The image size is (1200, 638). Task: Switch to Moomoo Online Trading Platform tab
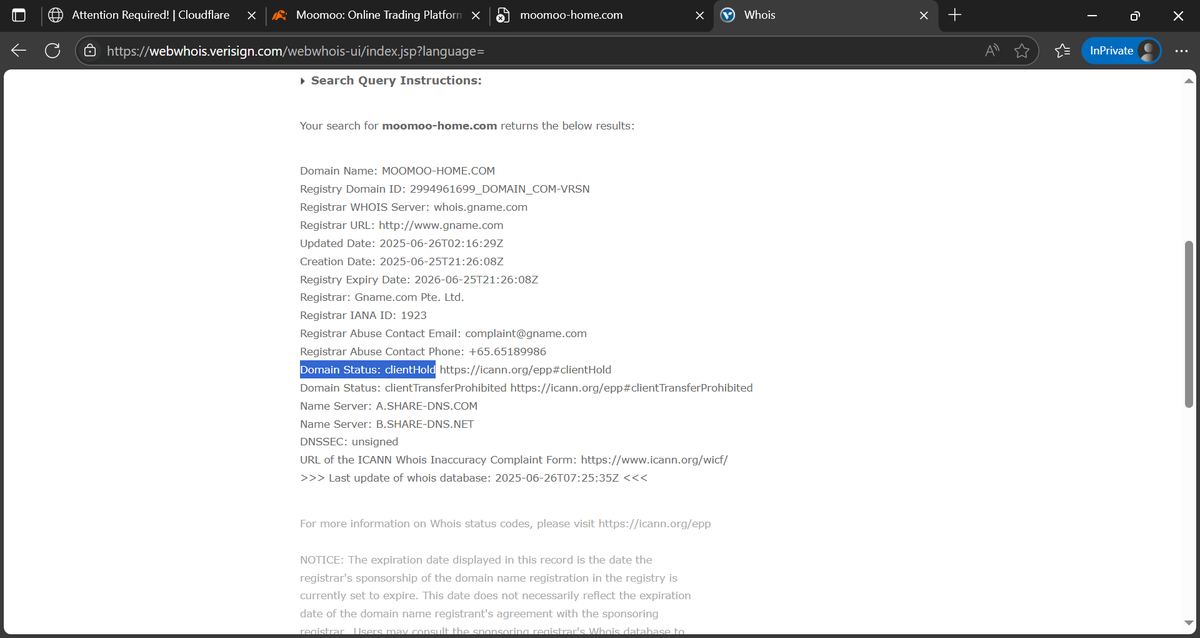pyautogui.click(x=375, y=15)
